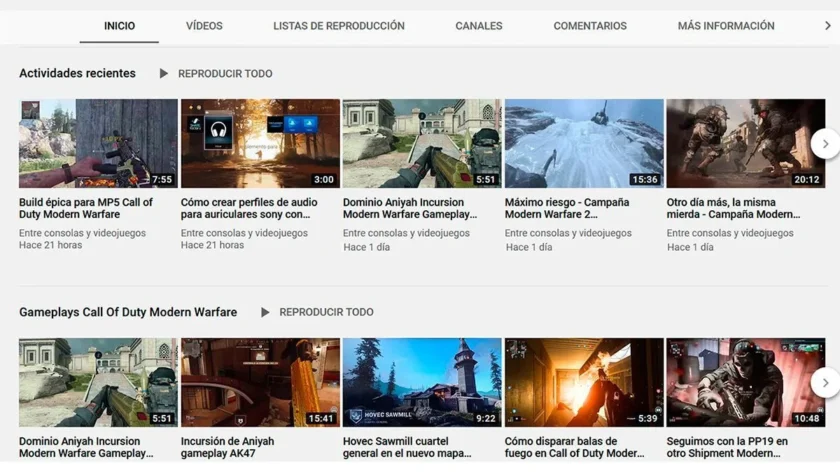Show next videos in Actividades recientes row
The height and width of the screenshot is (473, 840).
point(825,144)
